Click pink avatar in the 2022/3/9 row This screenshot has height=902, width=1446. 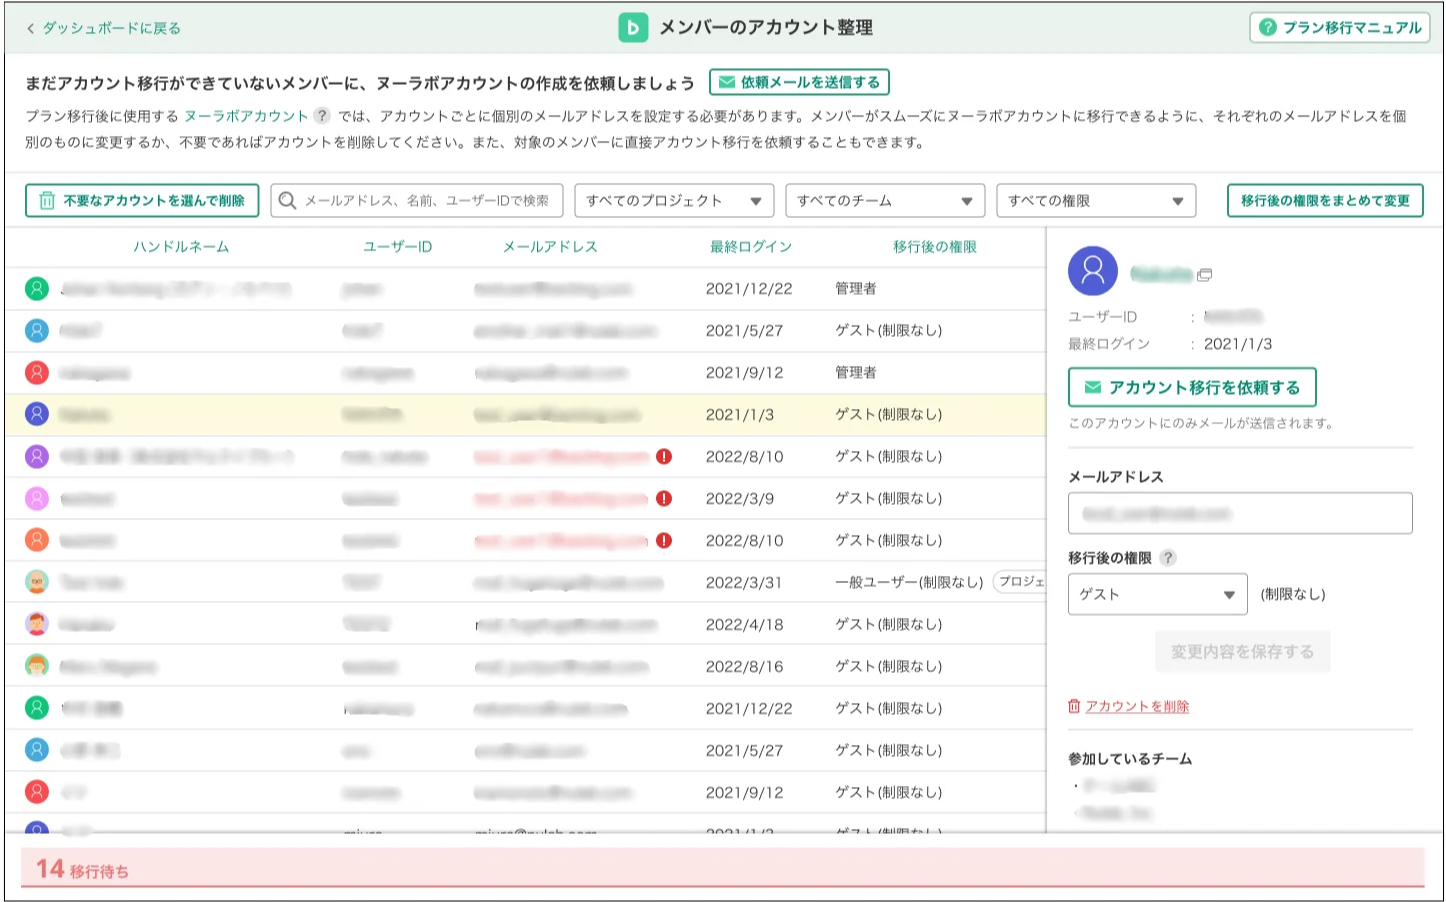pos(37,499)
